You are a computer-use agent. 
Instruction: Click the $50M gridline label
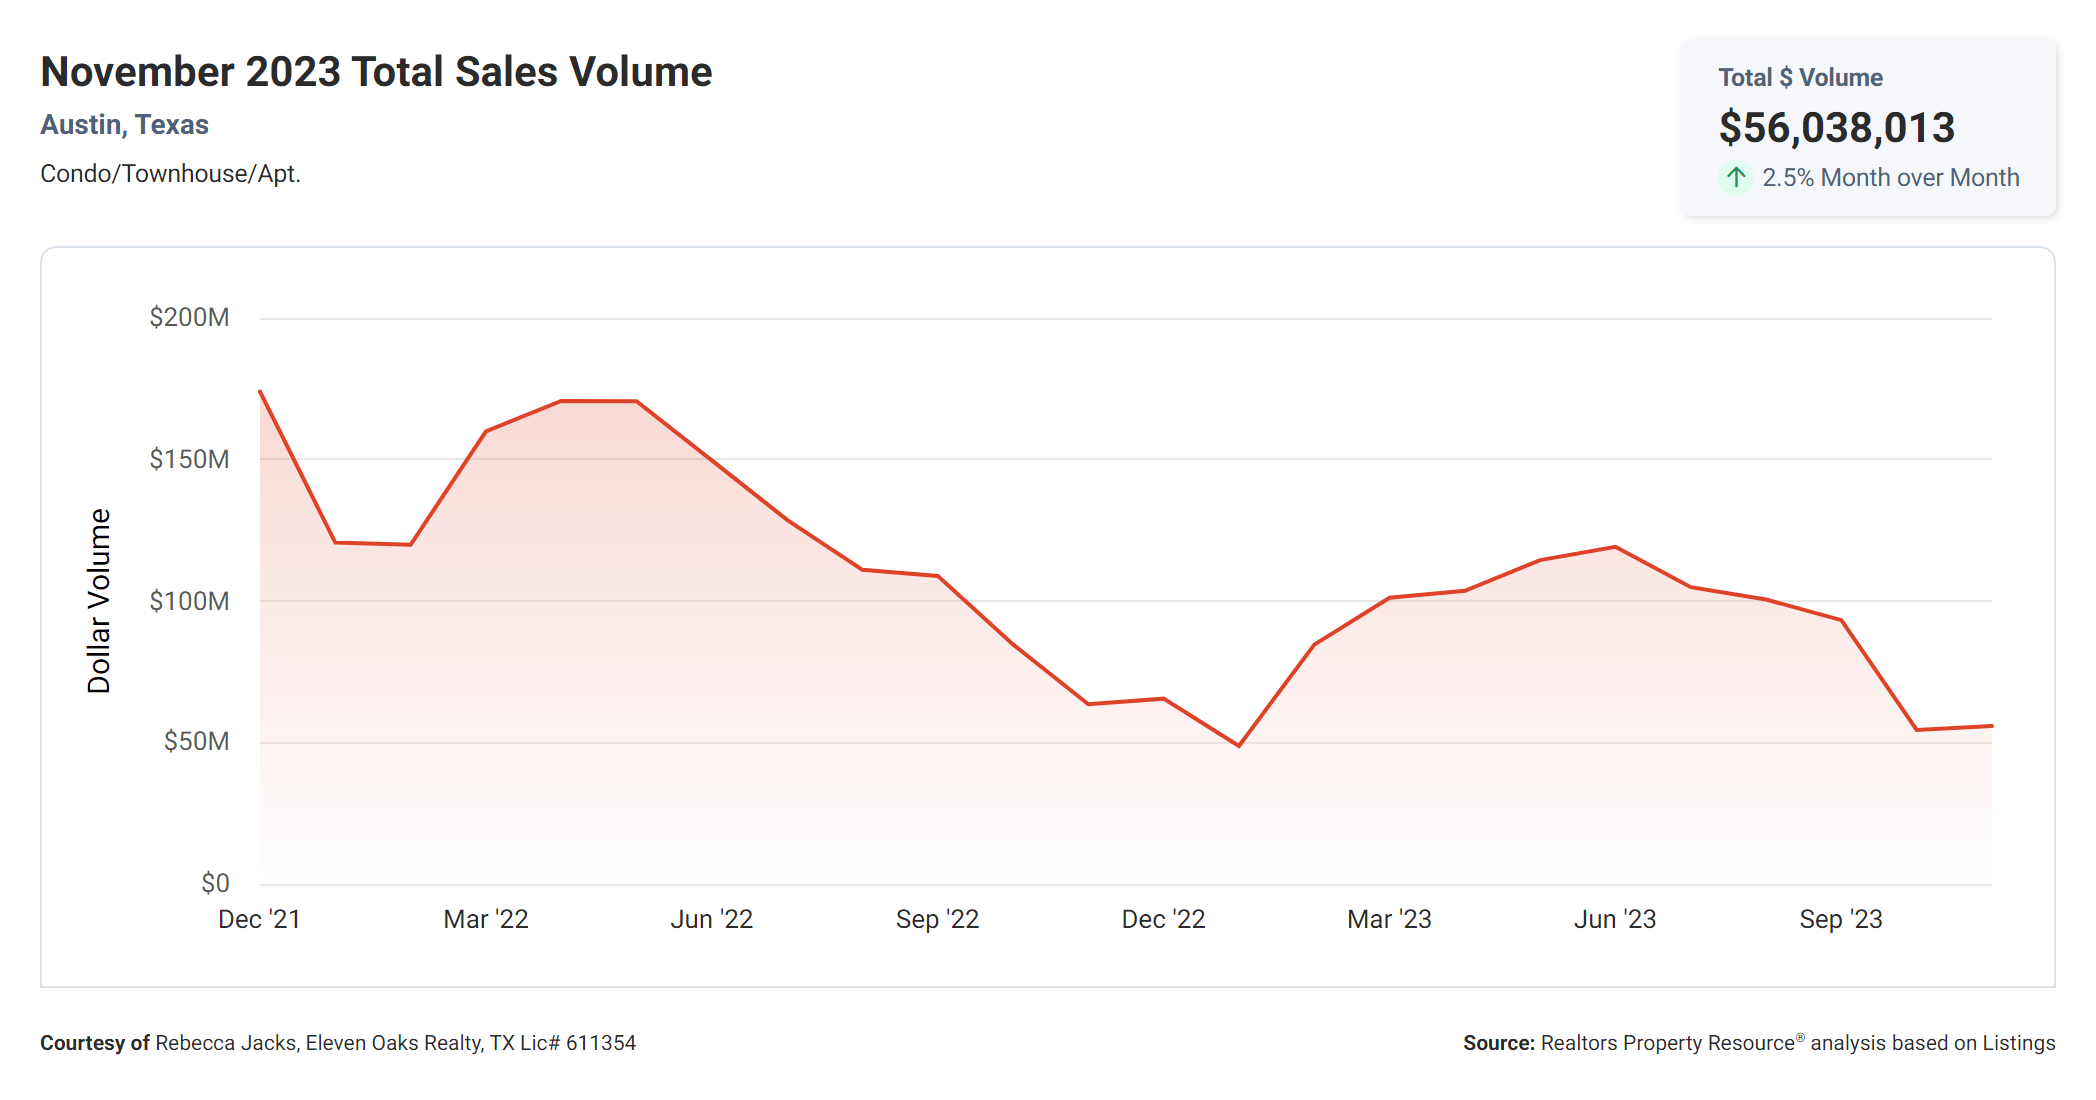(x=196, y=743)
